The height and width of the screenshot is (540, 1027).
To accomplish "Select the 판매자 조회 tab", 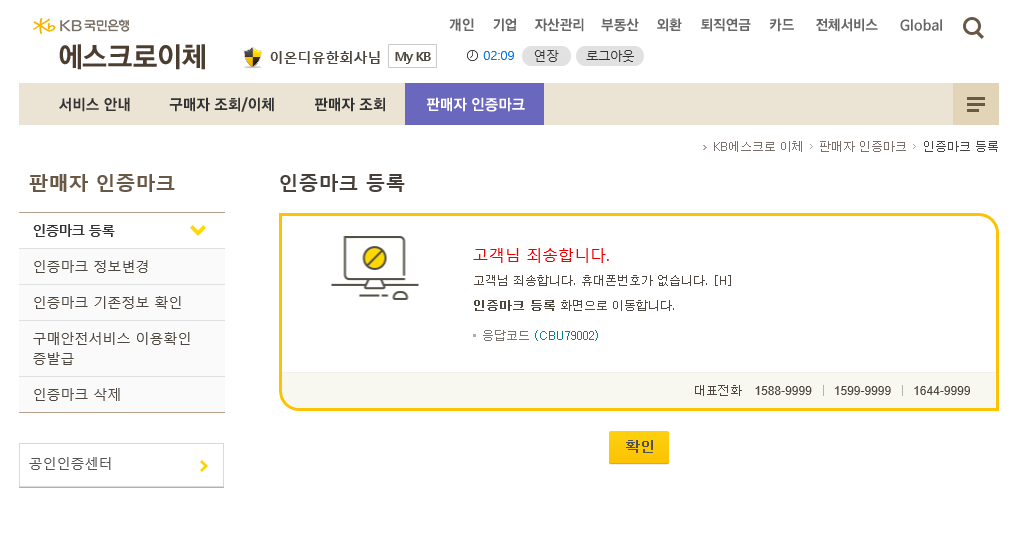I will click(x=350, y=104).
